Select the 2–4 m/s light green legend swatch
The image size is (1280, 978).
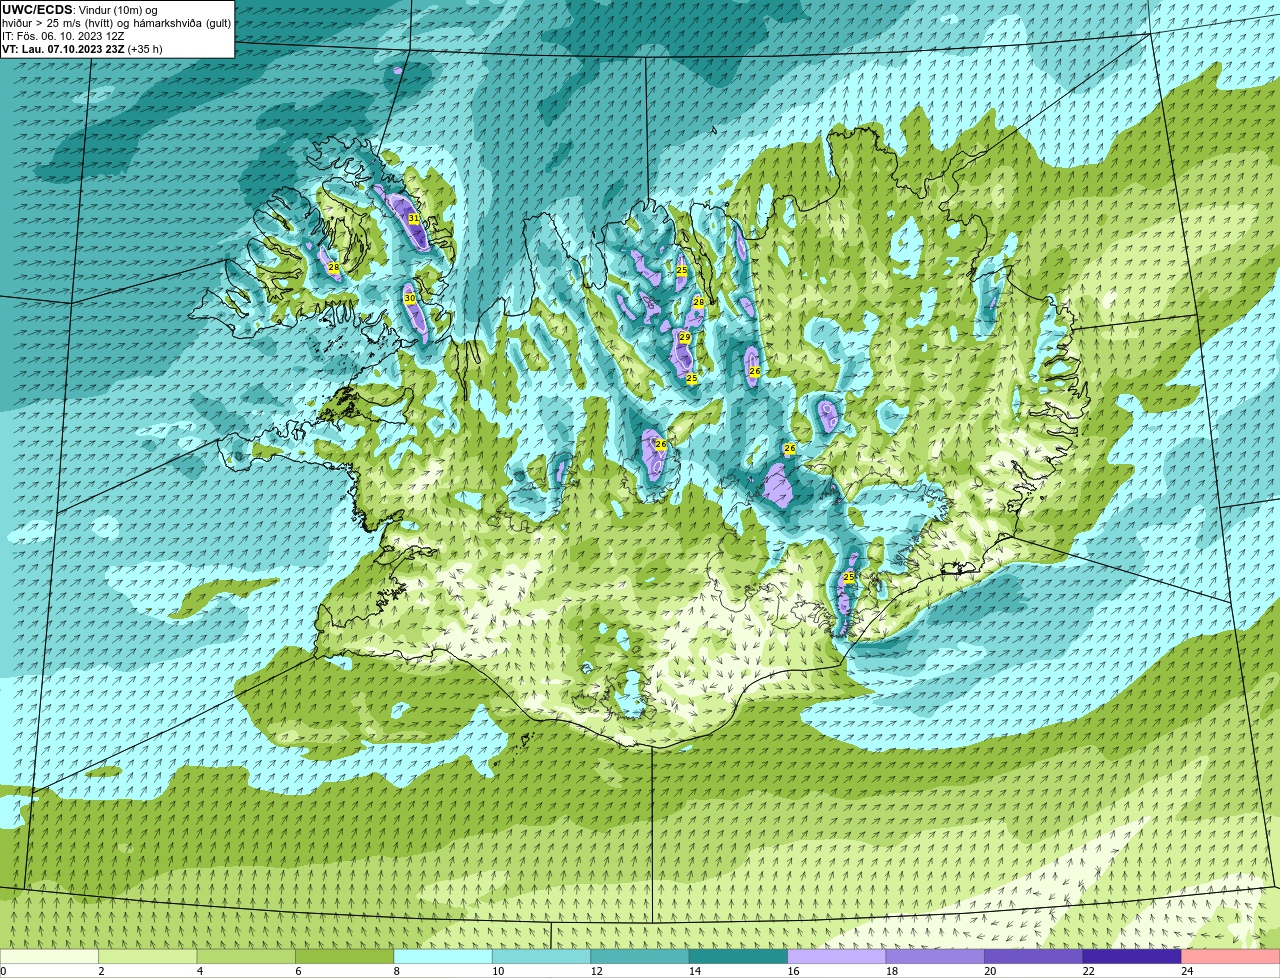pyautogui.click(x=148, y=956)
